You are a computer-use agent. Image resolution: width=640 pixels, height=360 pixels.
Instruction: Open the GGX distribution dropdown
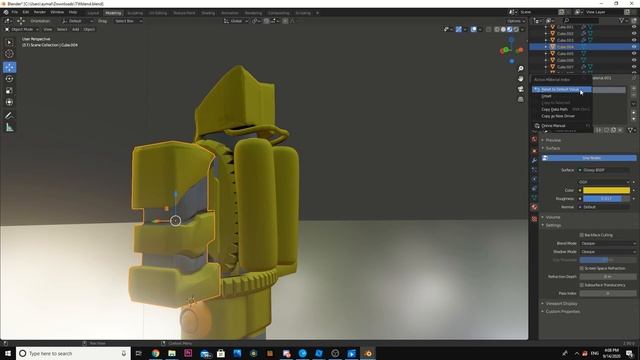604,182
